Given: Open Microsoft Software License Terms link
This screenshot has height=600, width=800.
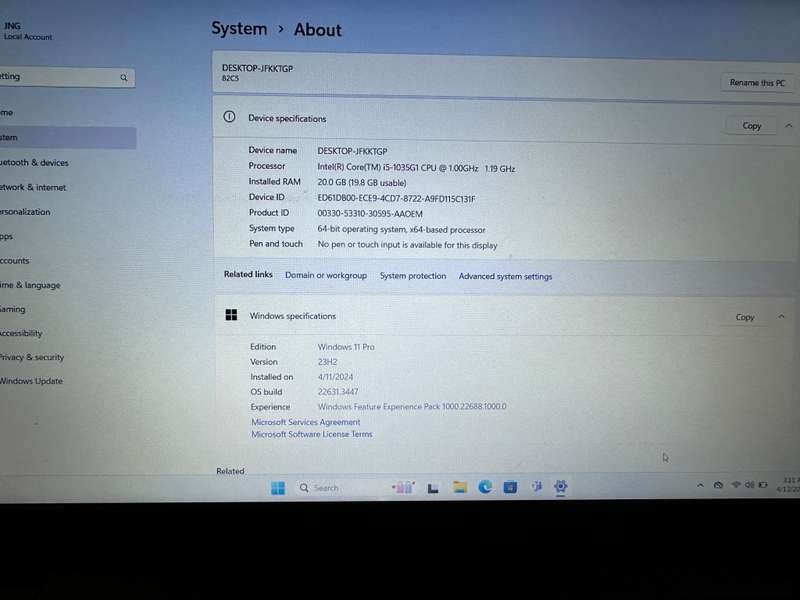Looking at the screenshot, I should (312, 434).
